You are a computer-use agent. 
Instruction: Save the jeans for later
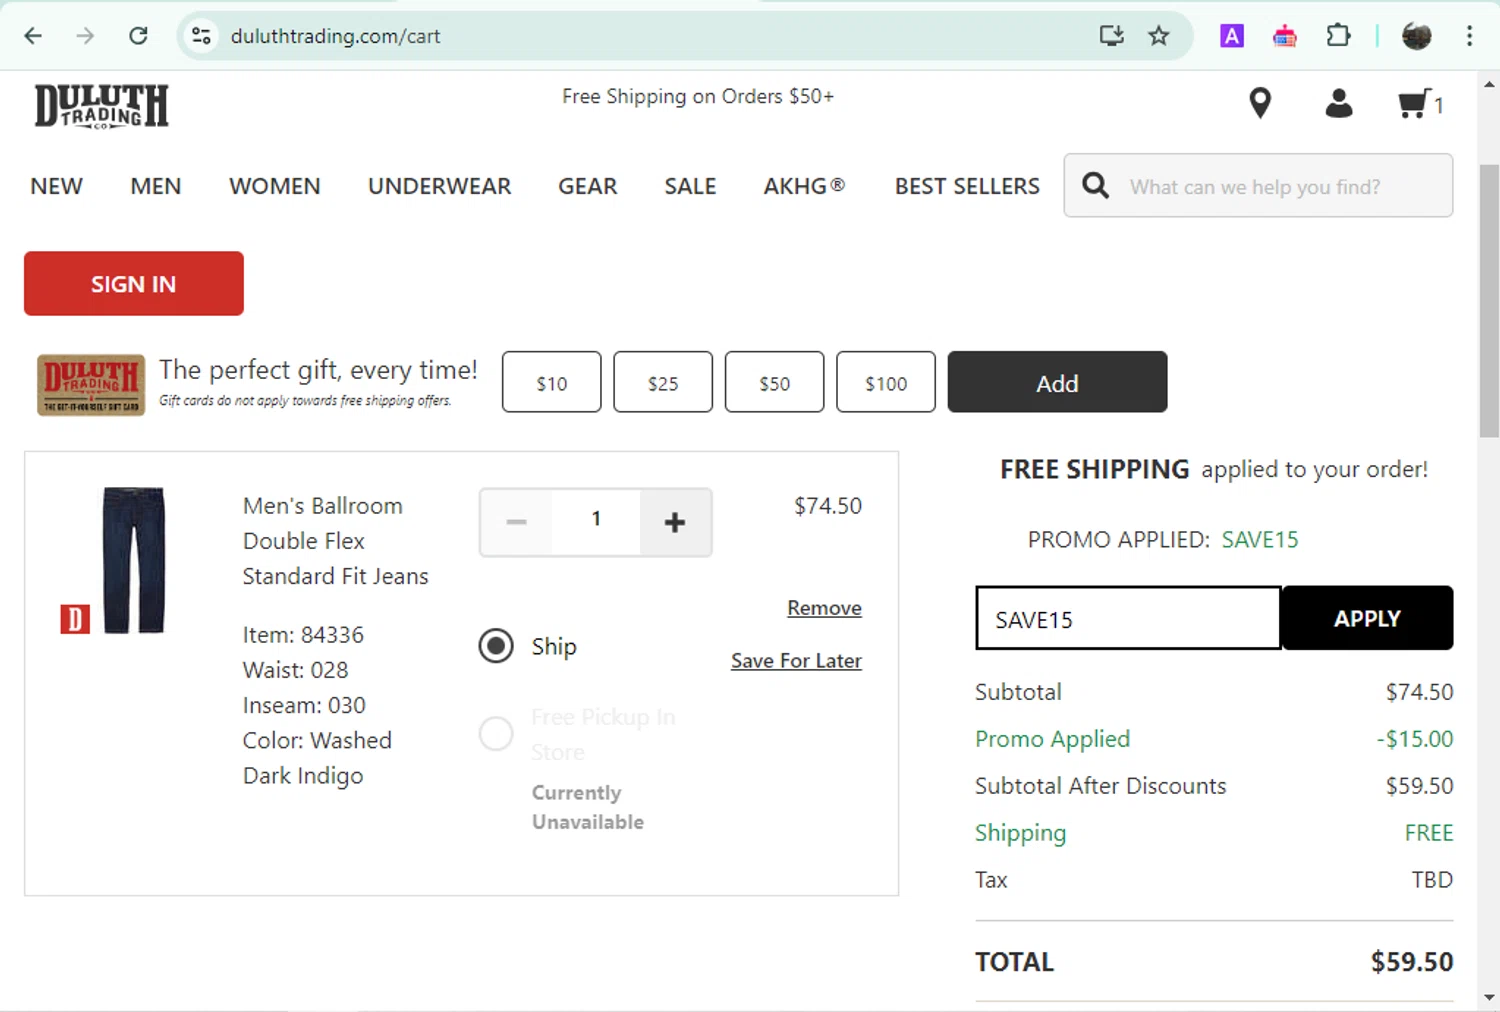tap(796, 661)
